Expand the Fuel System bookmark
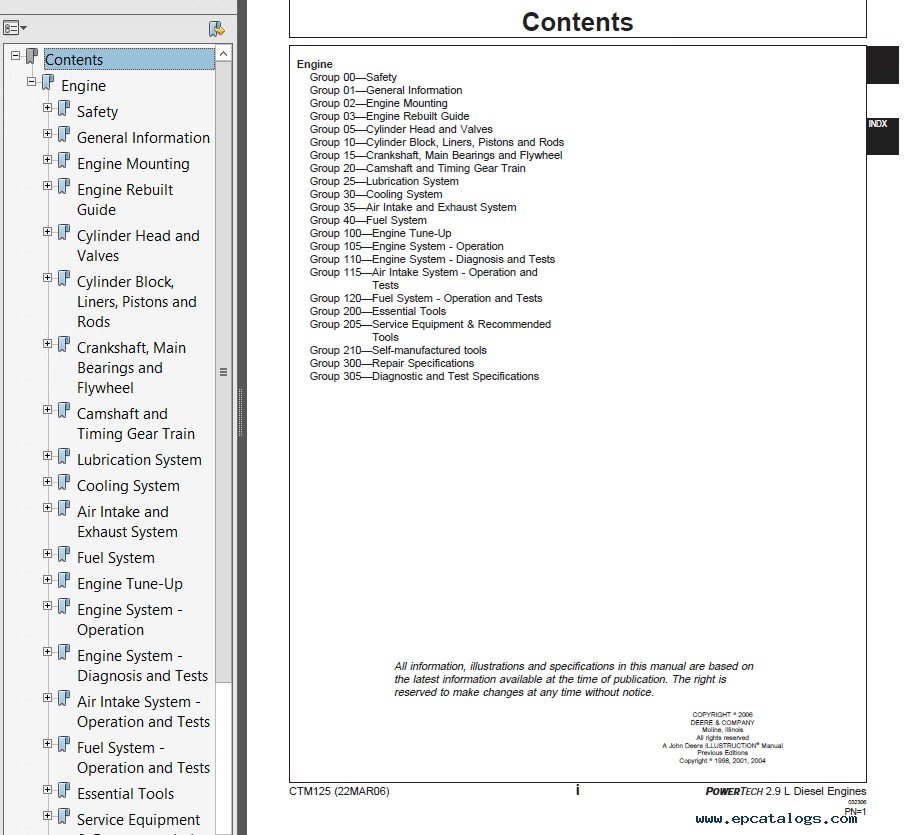The height and width of the screenshot is (835, 908). (47, 554)
